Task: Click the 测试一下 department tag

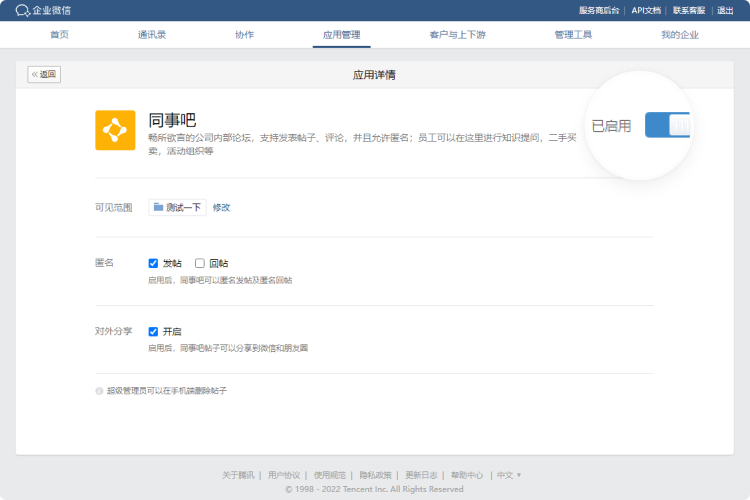Action: (177, 207)
